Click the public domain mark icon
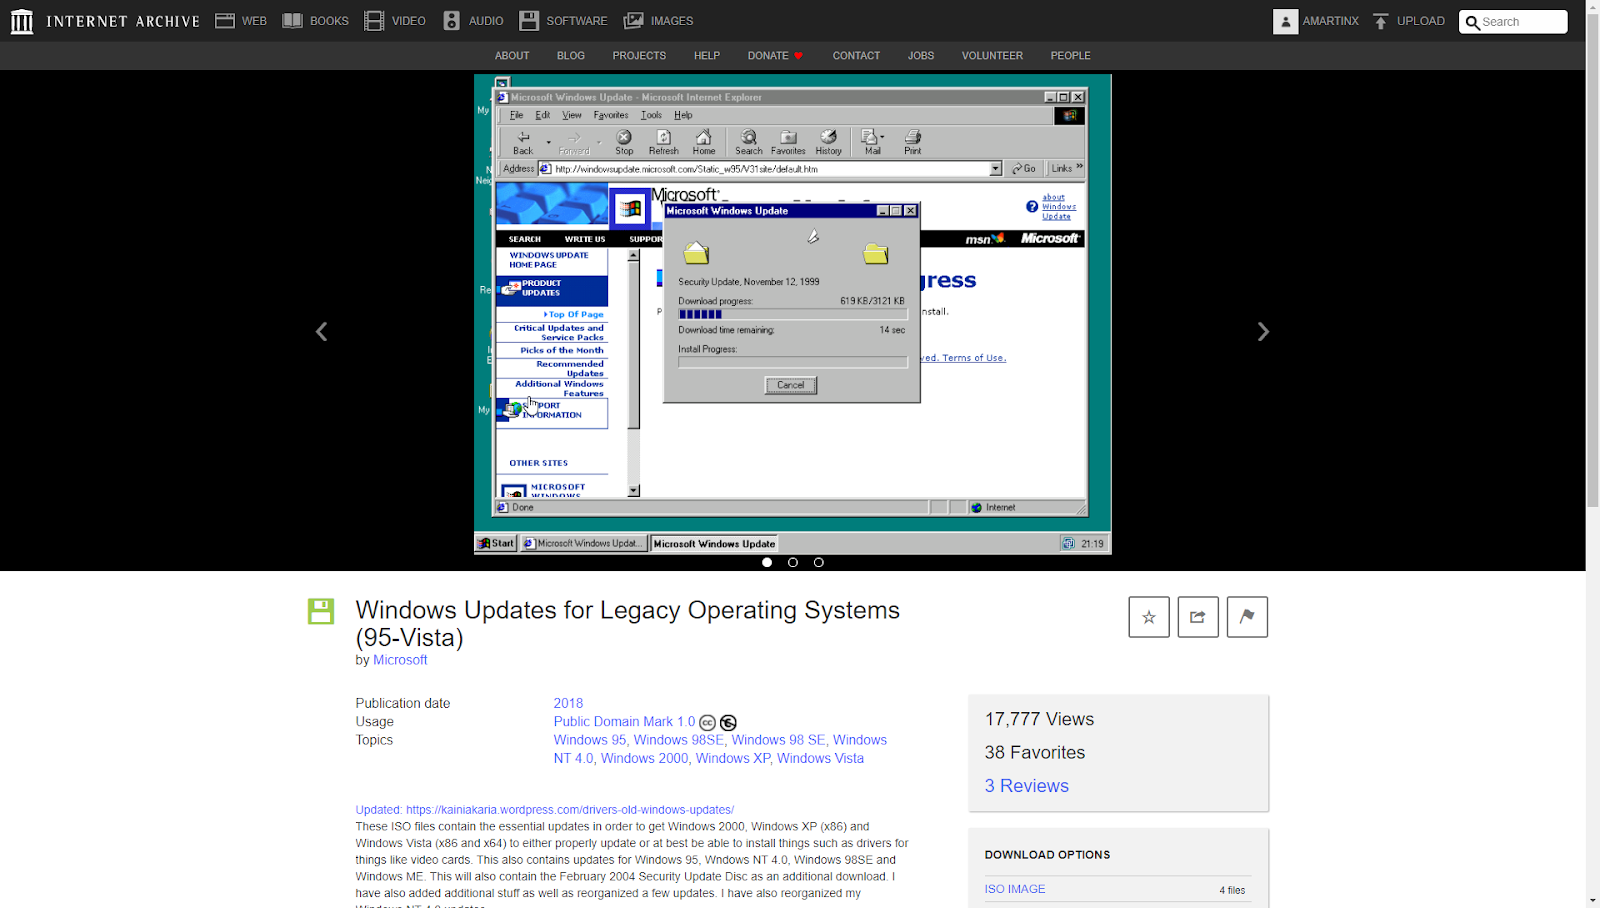1600x908 pixels. (728, 723)
